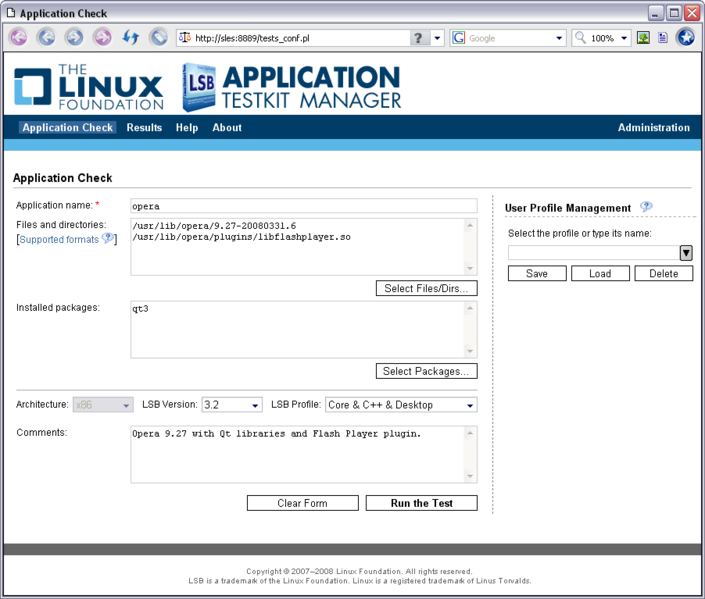Open the address bar history dropdown
The image size is (705, 599).
point(437,38)
